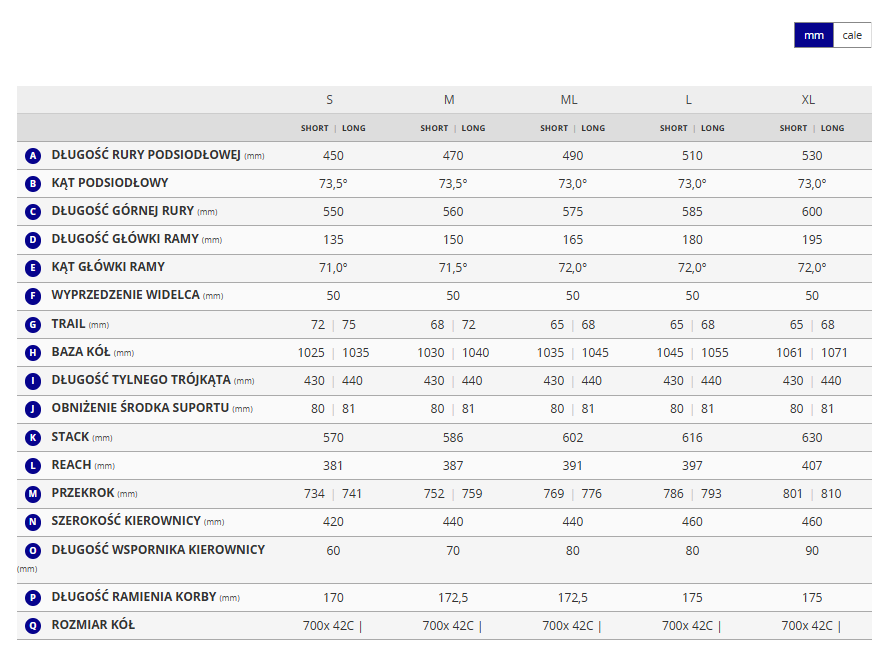Click the L badge next to REACH
The image size is (883, 653).
point(33,466)
